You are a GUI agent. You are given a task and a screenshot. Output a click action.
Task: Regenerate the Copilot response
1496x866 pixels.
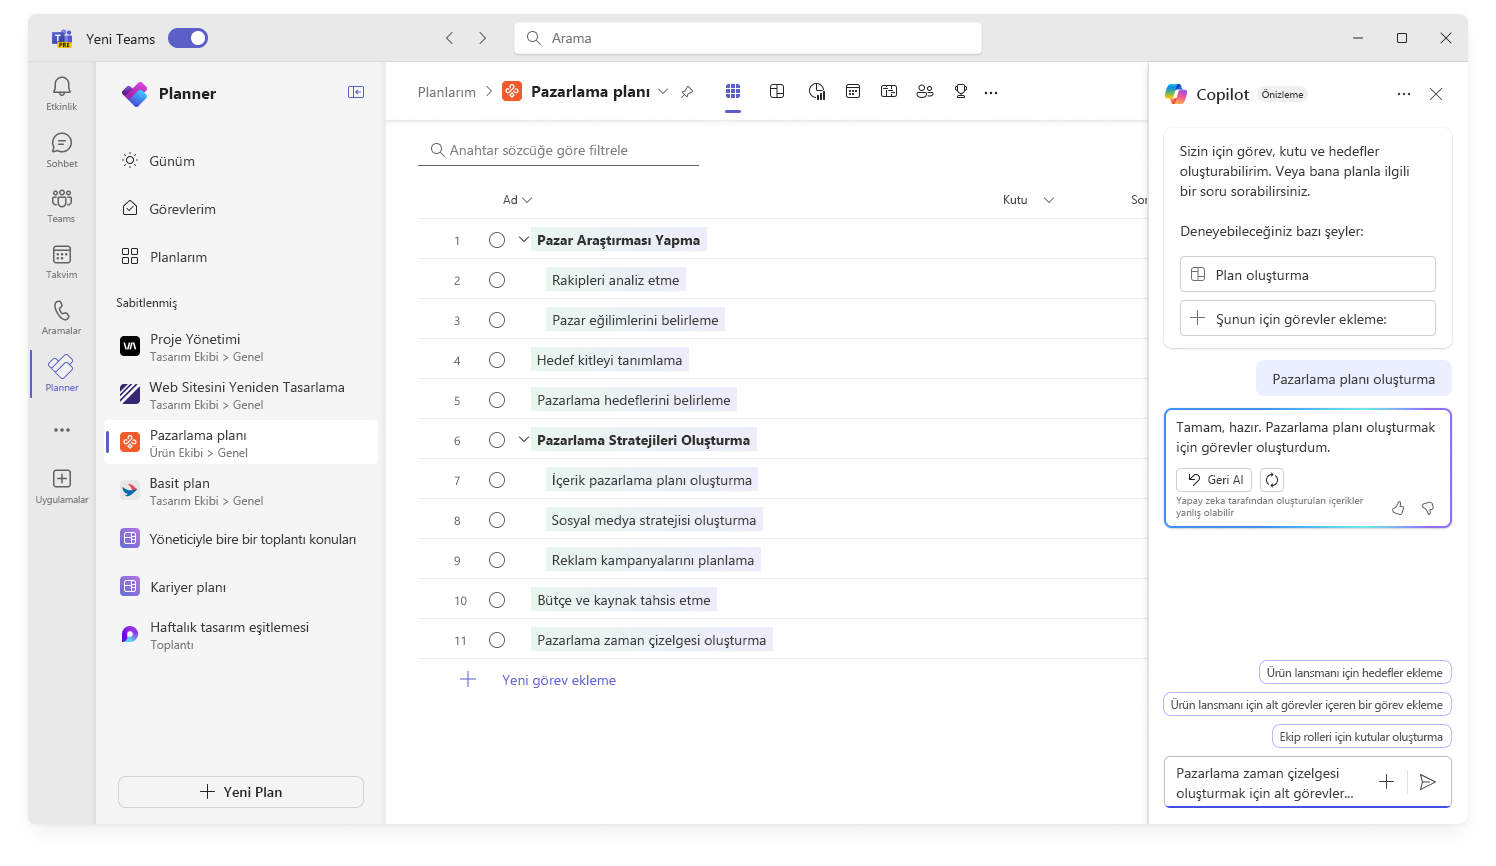(x=1272, y=480)
